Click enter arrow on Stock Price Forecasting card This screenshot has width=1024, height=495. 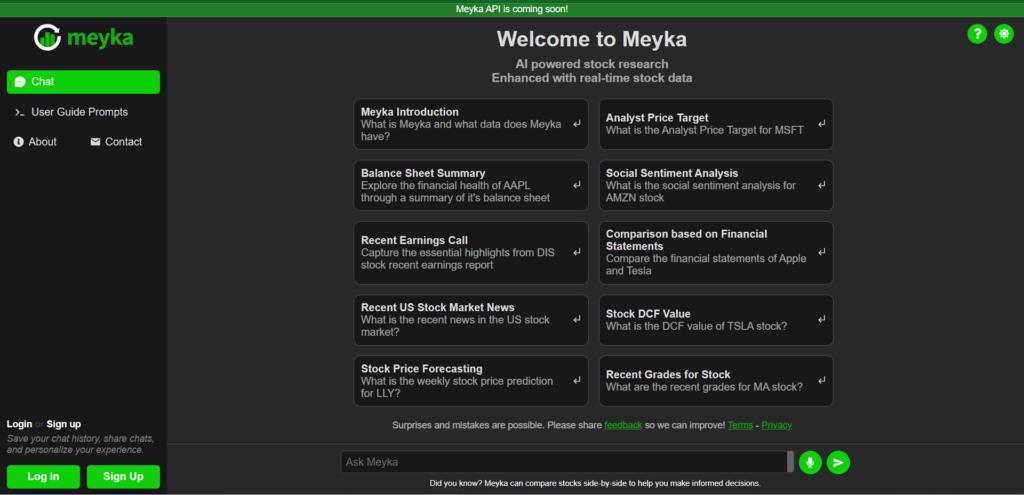577,381
